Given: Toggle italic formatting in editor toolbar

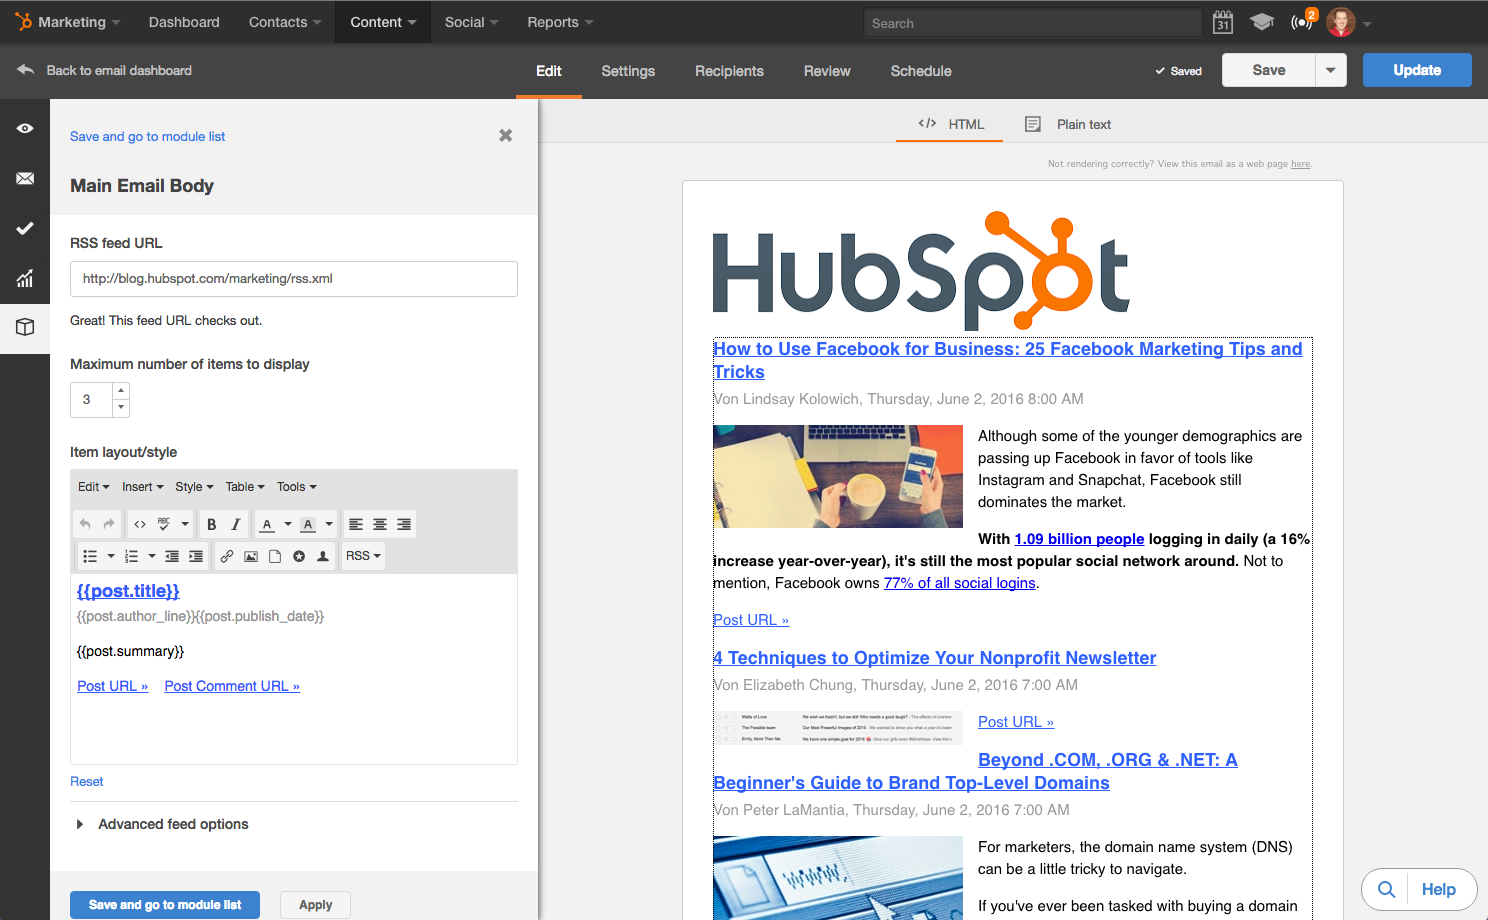Looking at the screenshot, I should (235, 524).
